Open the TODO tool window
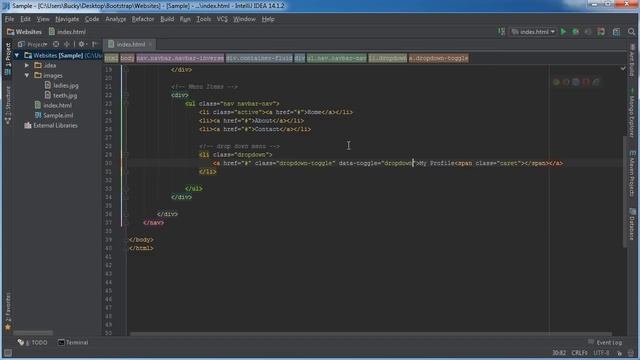Screen dimensions: 640x360 click(32, 342)
